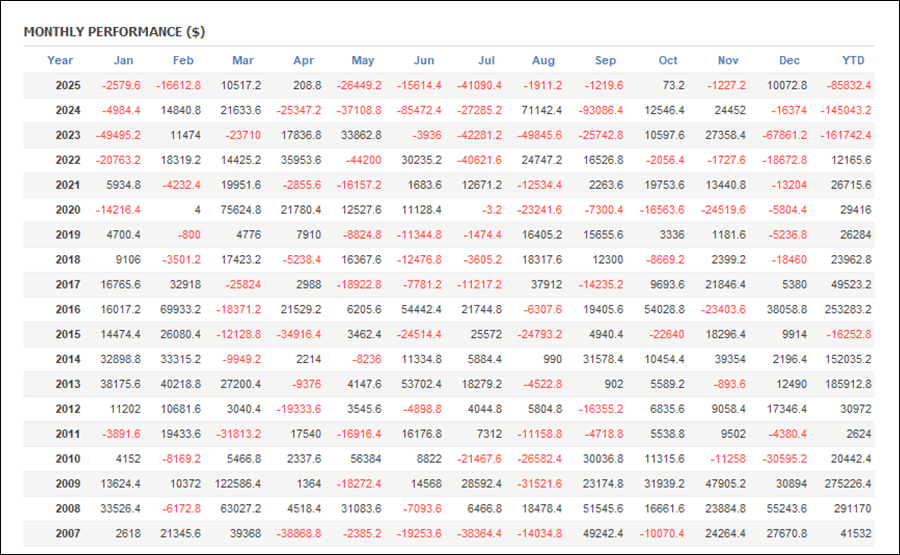The height and width of the screenshot is (555, 900).
Task: Click the Monthly Performance ($) title
Action: (x=114, y=31)
